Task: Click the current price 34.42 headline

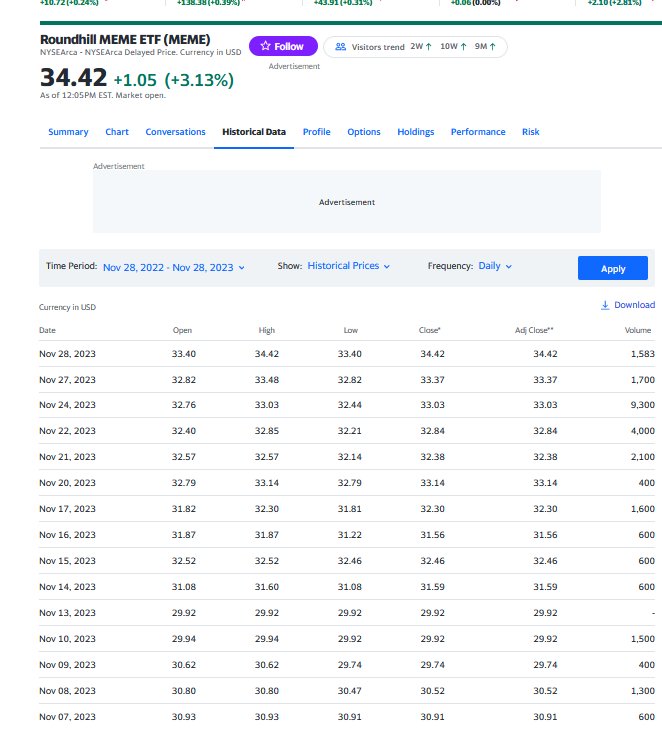Action: (x=73, y=77)
